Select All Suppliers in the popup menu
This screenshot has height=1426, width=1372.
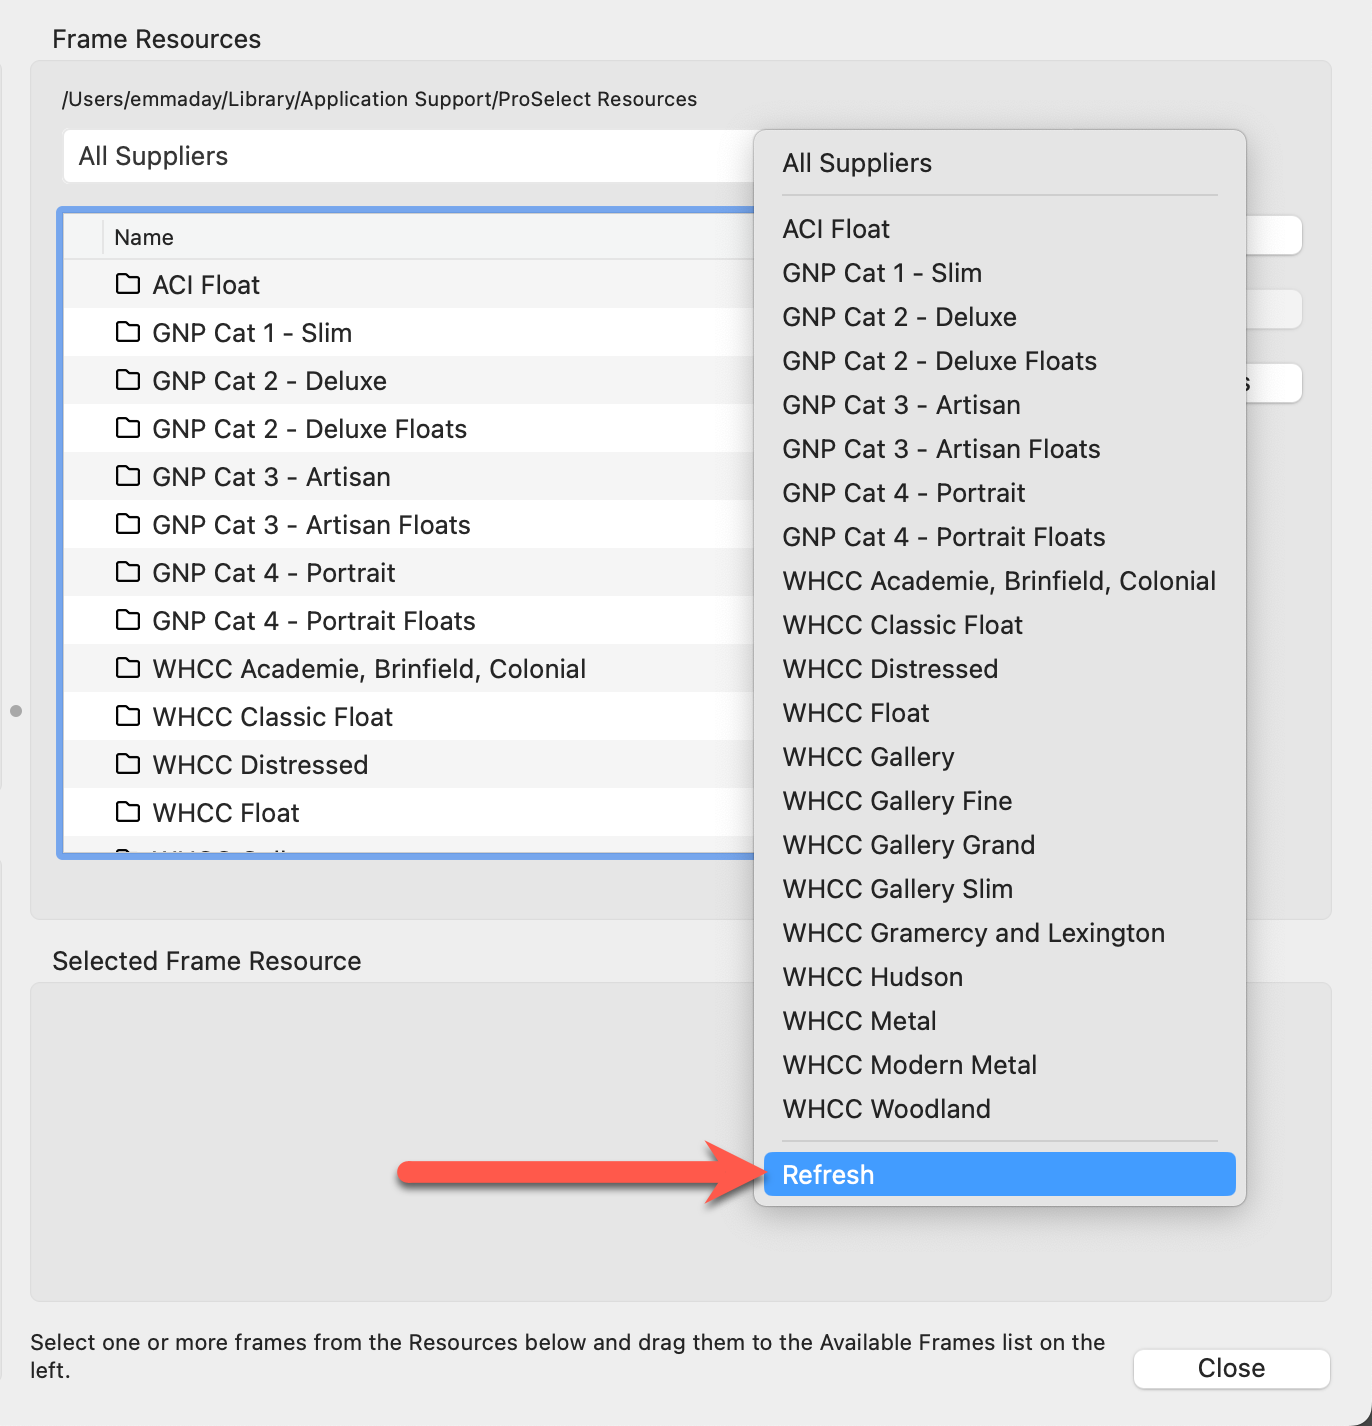857,163
